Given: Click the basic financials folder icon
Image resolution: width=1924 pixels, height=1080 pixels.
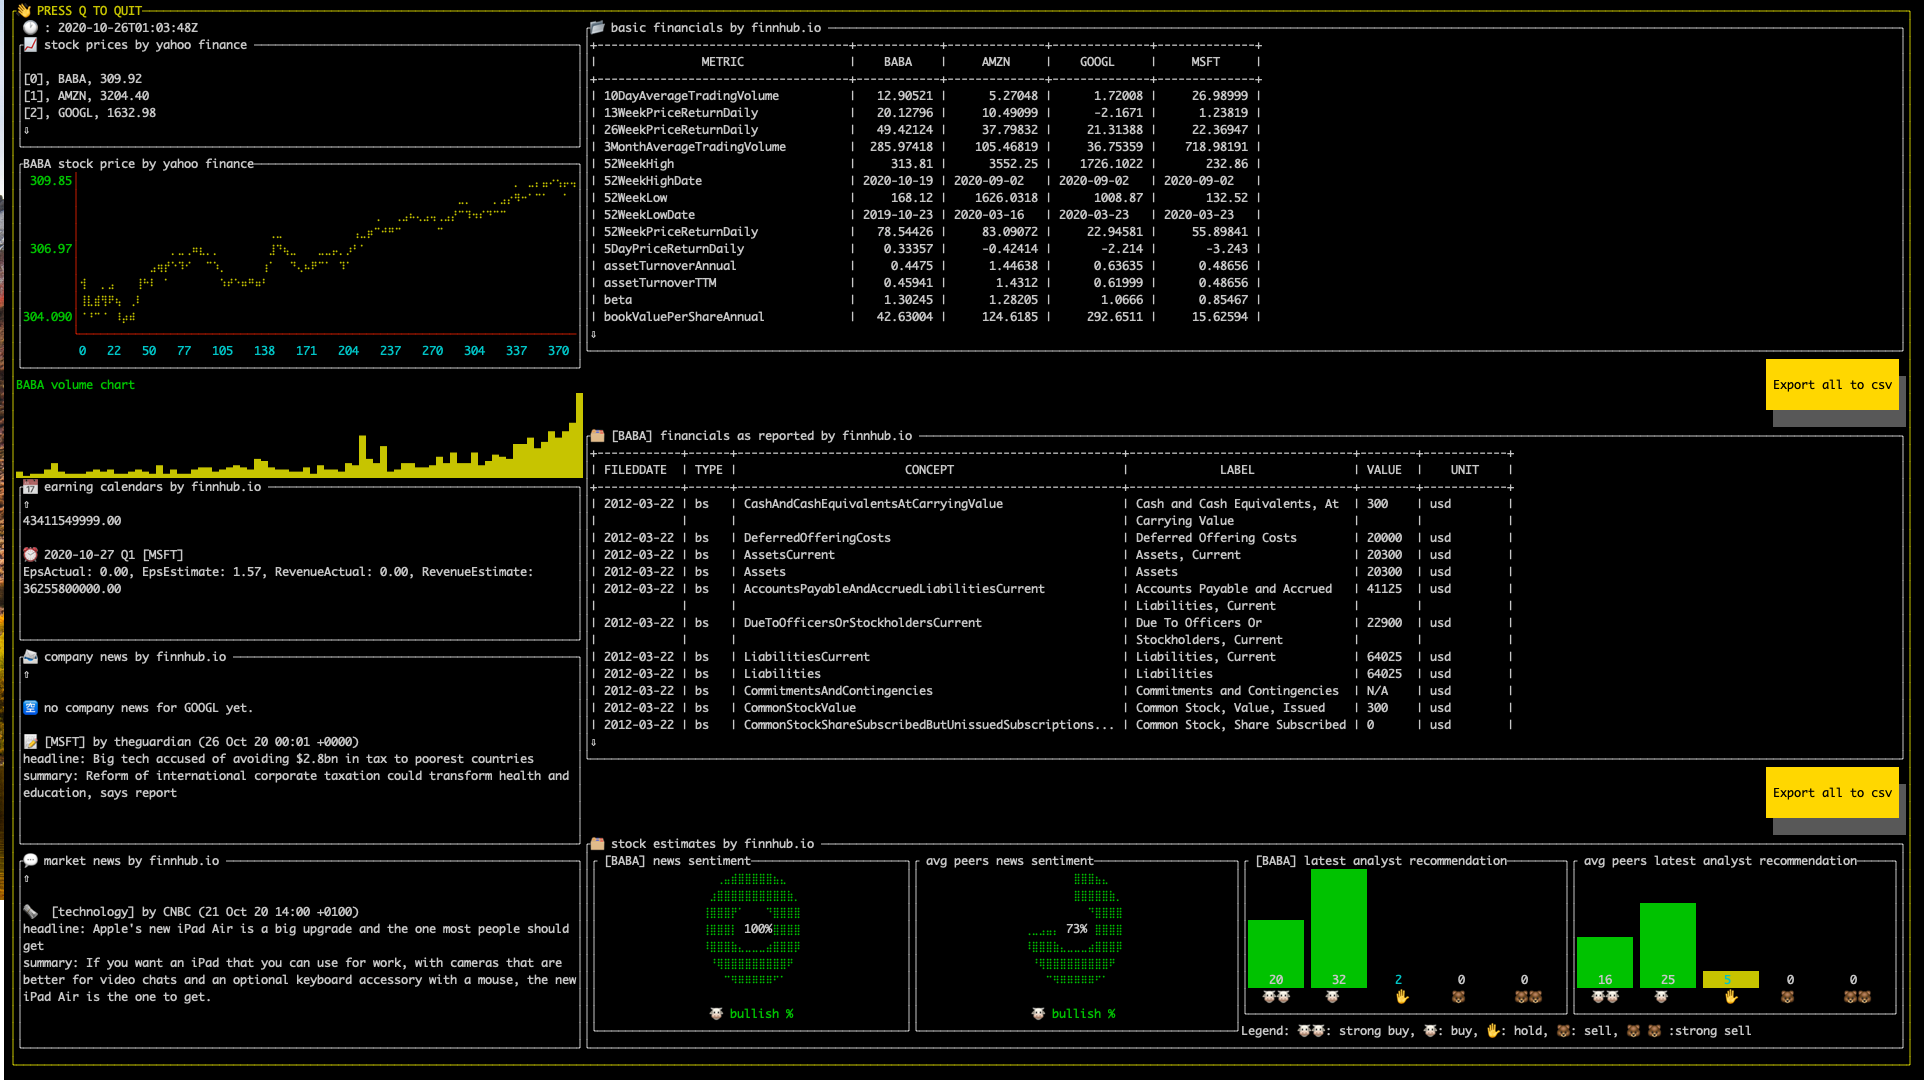Looking at the screenshot, I should tap(597, 28).
